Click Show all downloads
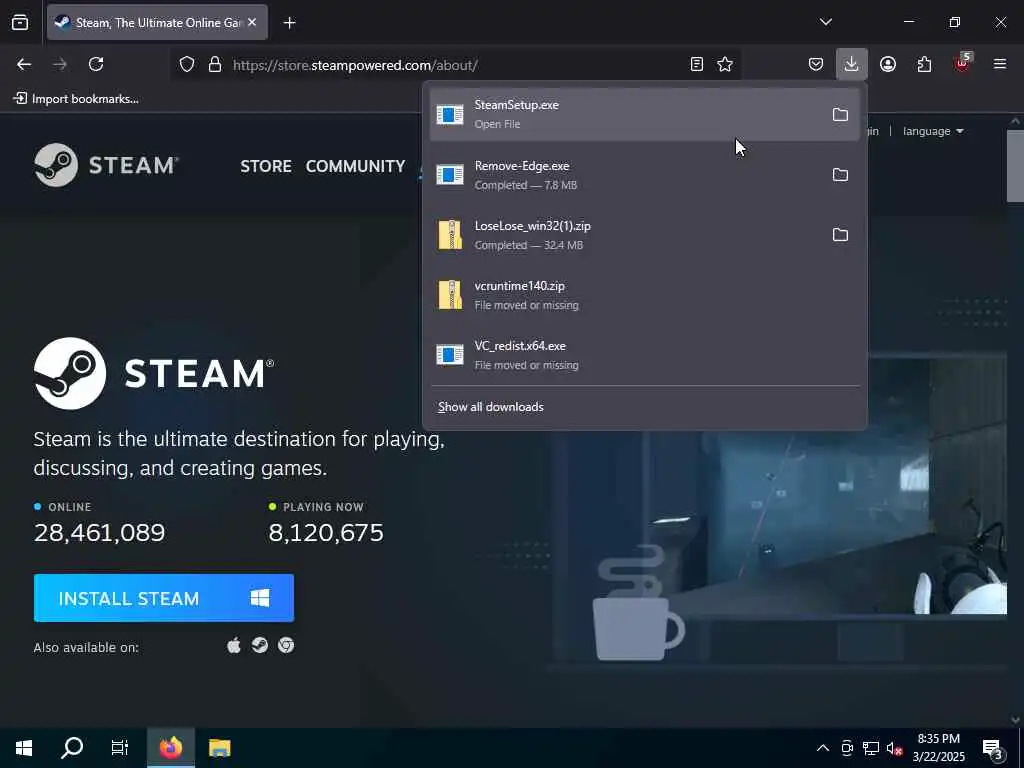 [x=490, y=407]
